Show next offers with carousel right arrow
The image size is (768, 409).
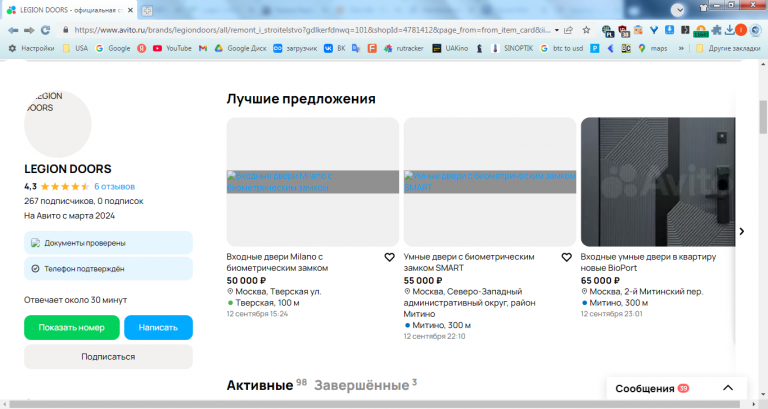742,231
